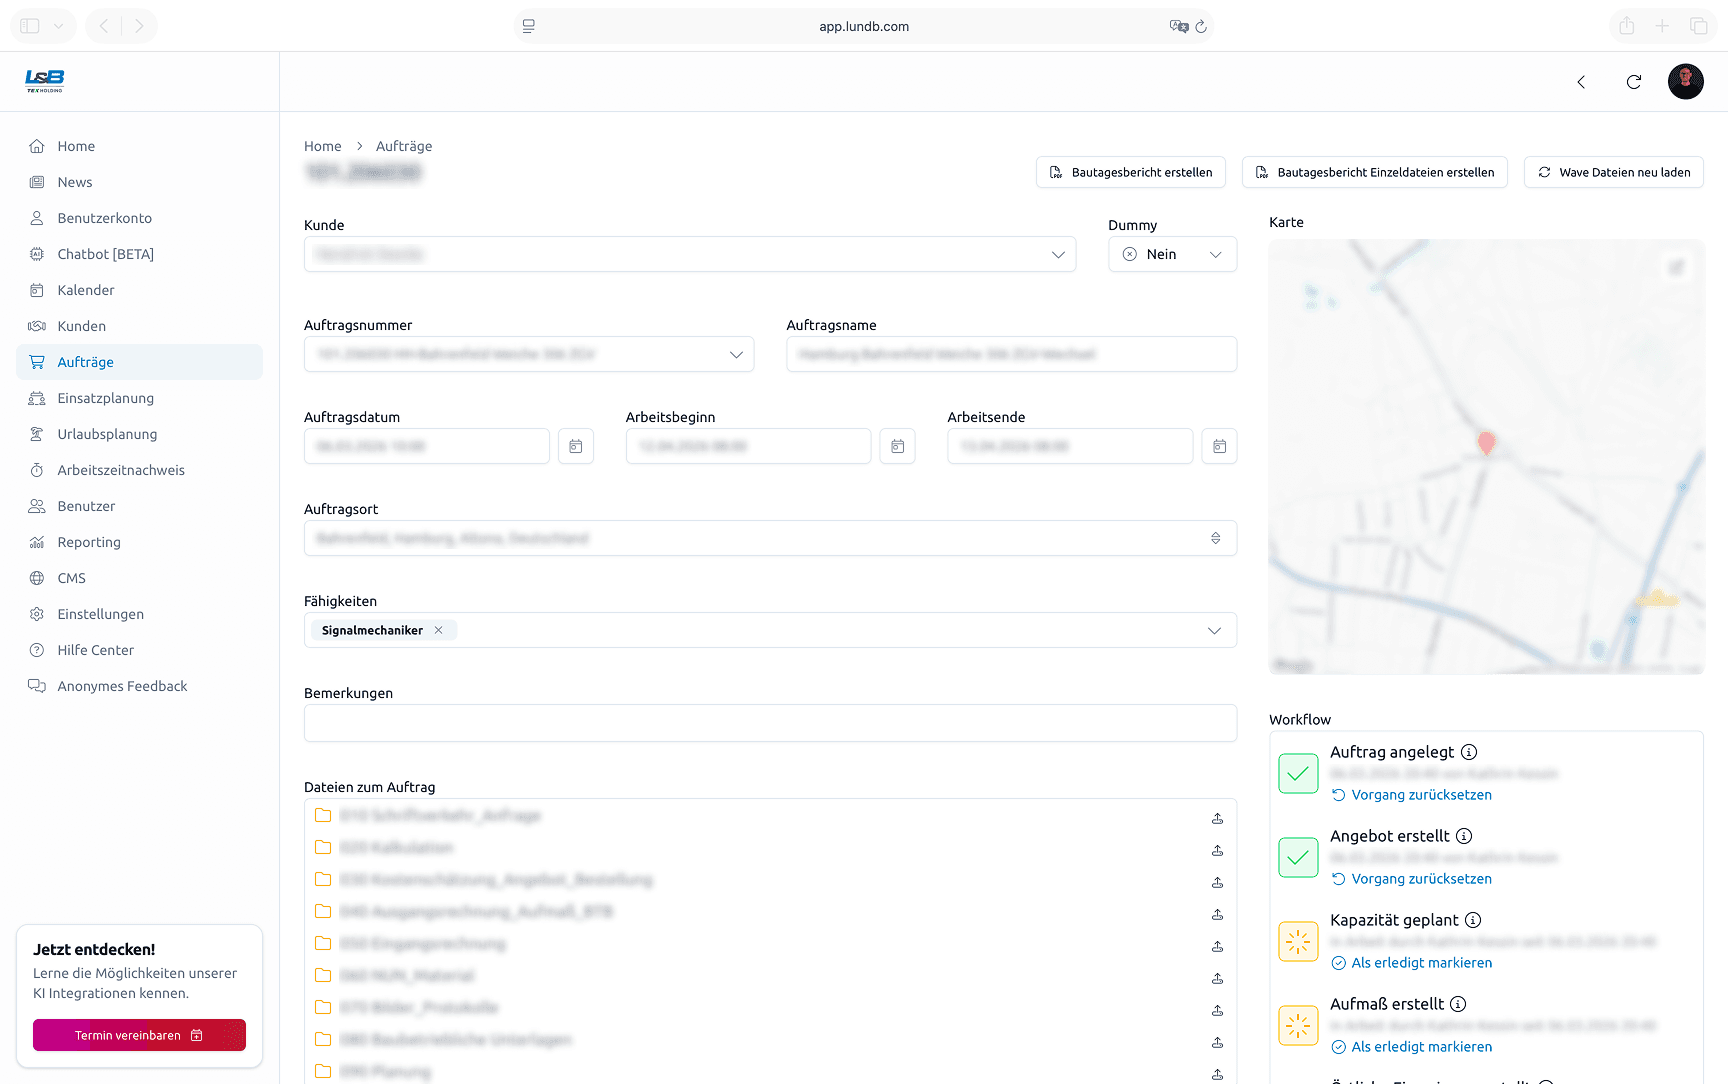The width and height of the screenshot is (1728, 1084).
Task: Open calendar picker for Auftragsdatum
Action: tap(576, 446)
